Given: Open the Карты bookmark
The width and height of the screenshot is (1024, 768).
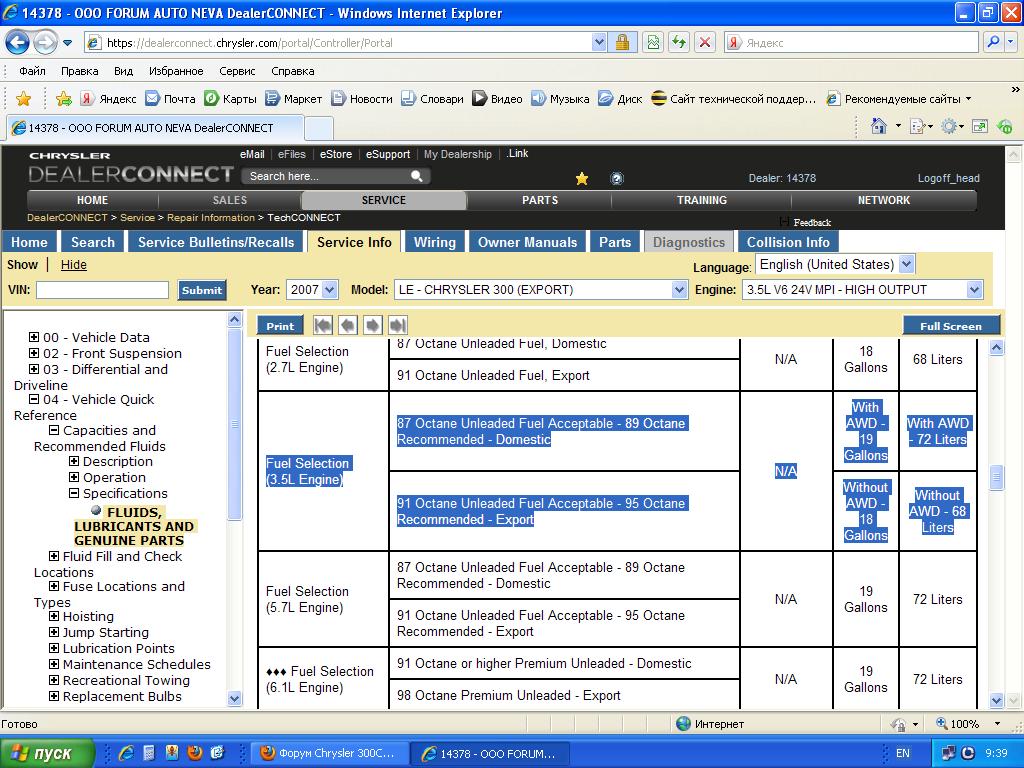Looking at the screenshot, I should tap(230, 99).
